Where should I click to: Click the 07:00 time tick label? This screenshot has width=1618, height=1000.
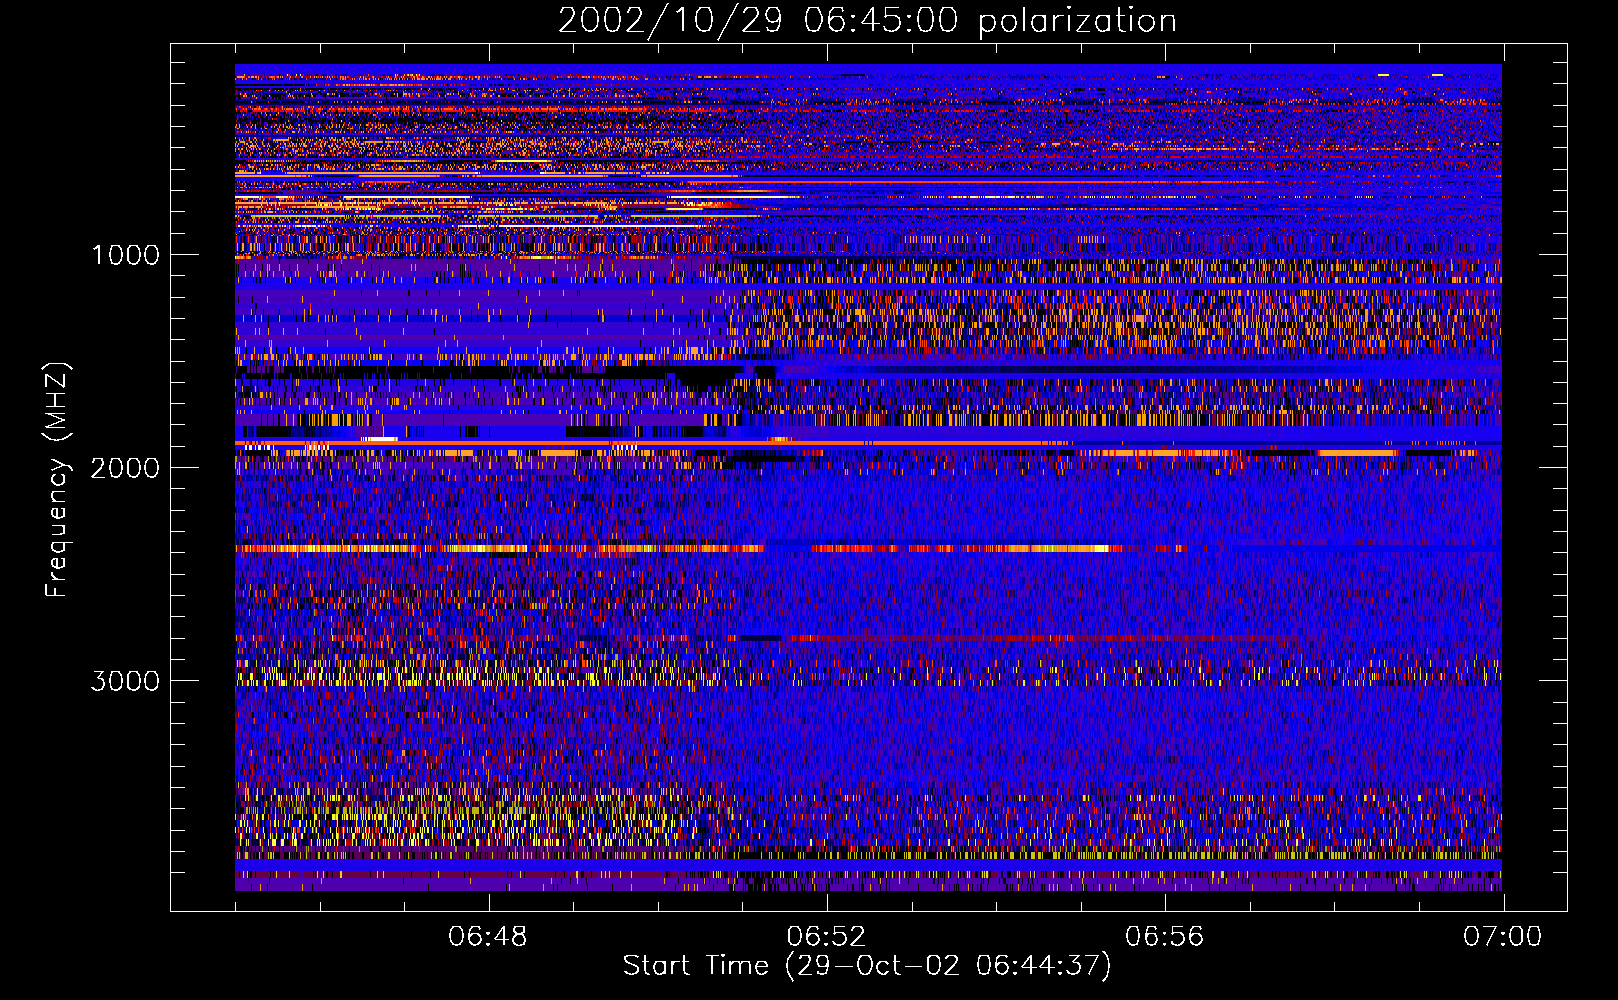point(1503,937)
